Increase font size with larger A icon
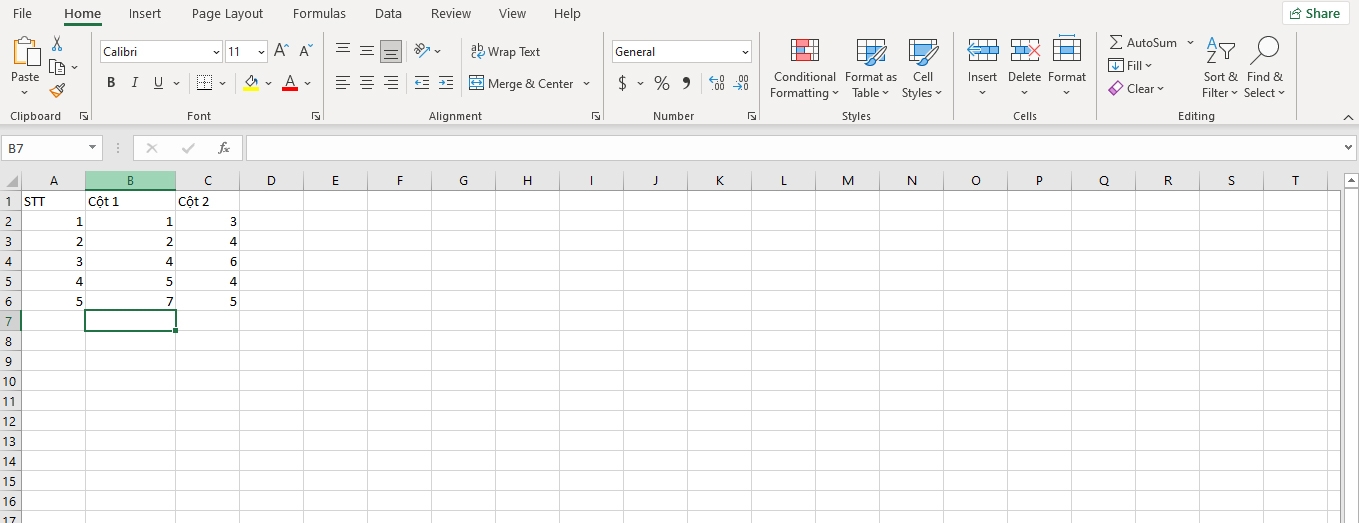 pos(282,51)
